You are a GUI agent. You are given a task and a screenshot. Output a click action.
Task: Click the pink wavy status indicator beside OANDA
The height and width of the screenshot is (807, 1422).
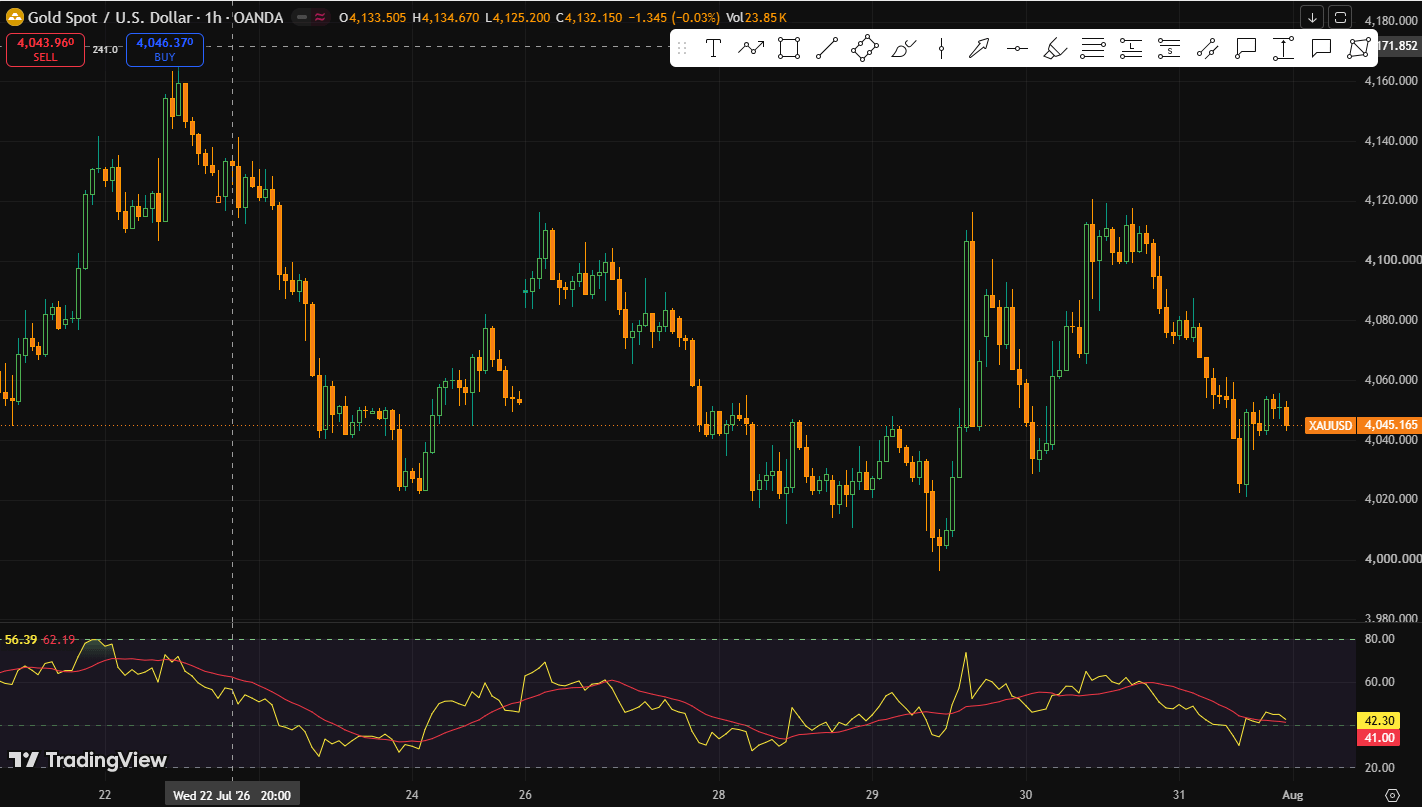point(319,18)
